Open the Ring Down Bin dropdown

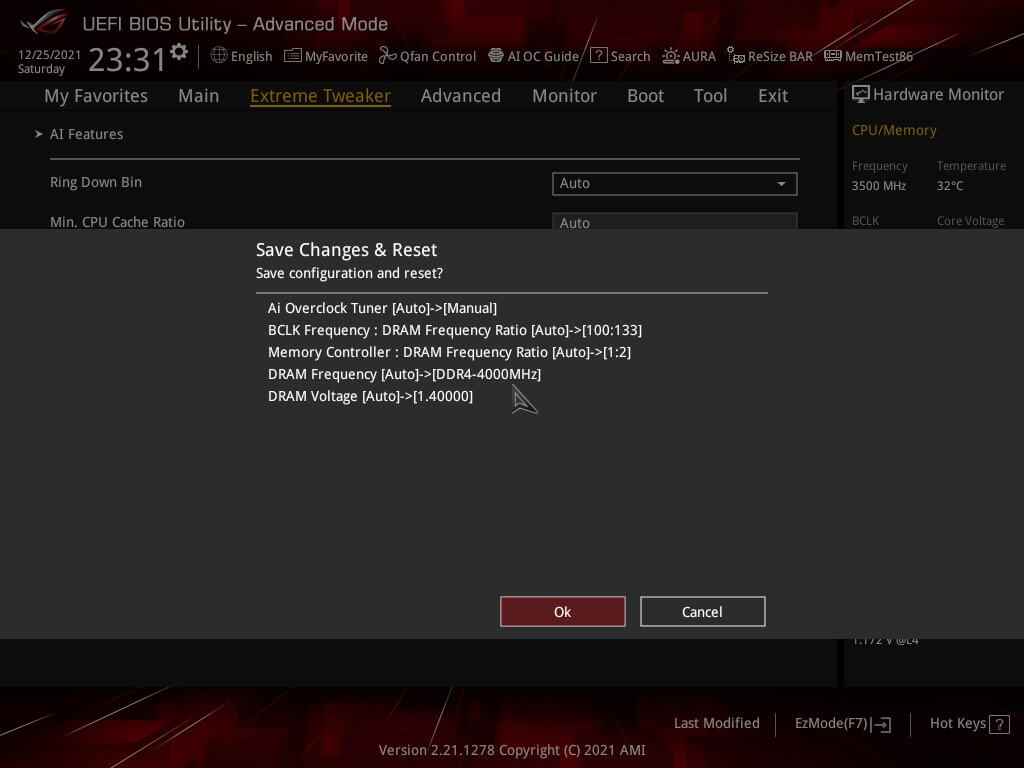coord(674,183)
